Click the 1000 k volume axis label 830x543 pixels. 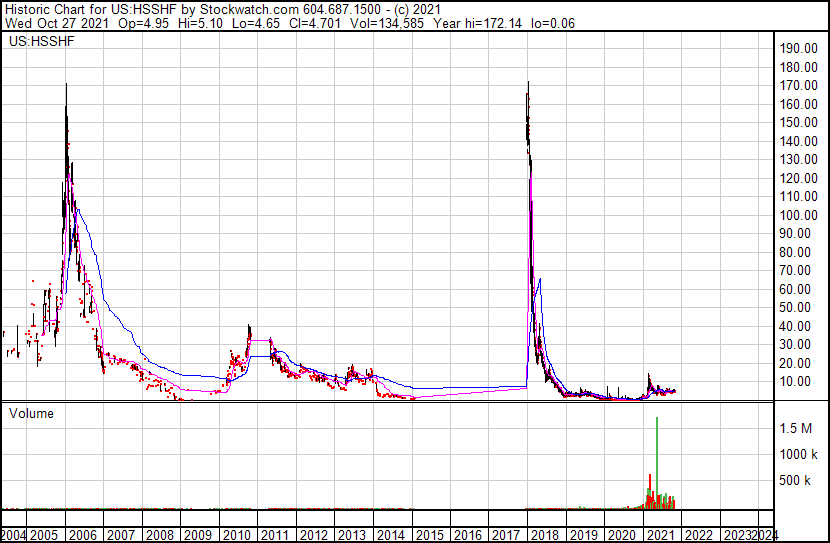(798, 454)
